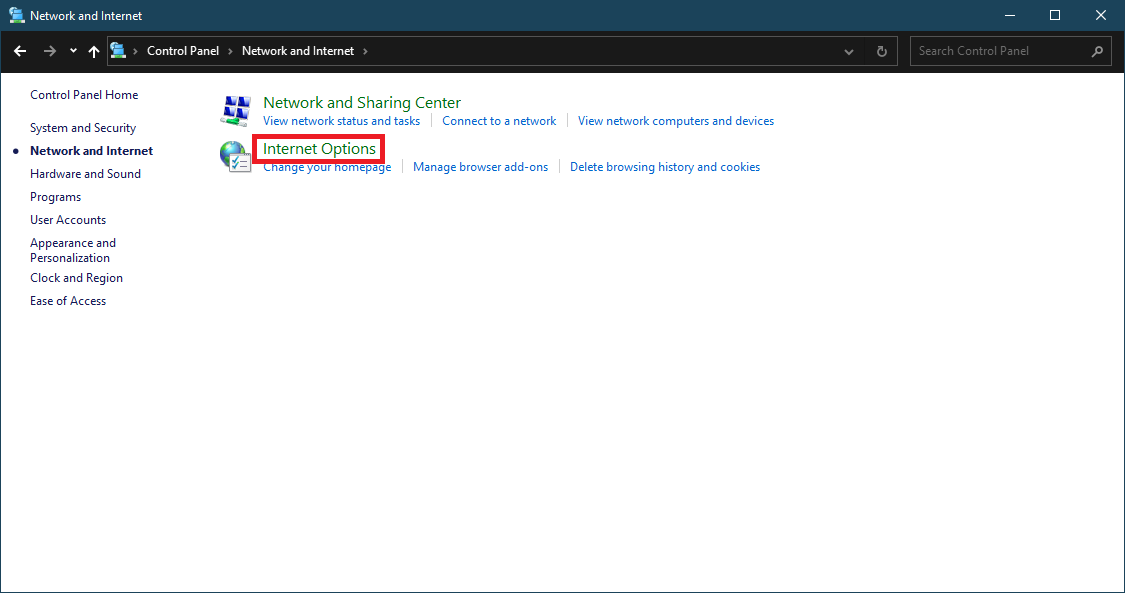
Task: Click View network status and tasks
Action: tap(342, 120)
